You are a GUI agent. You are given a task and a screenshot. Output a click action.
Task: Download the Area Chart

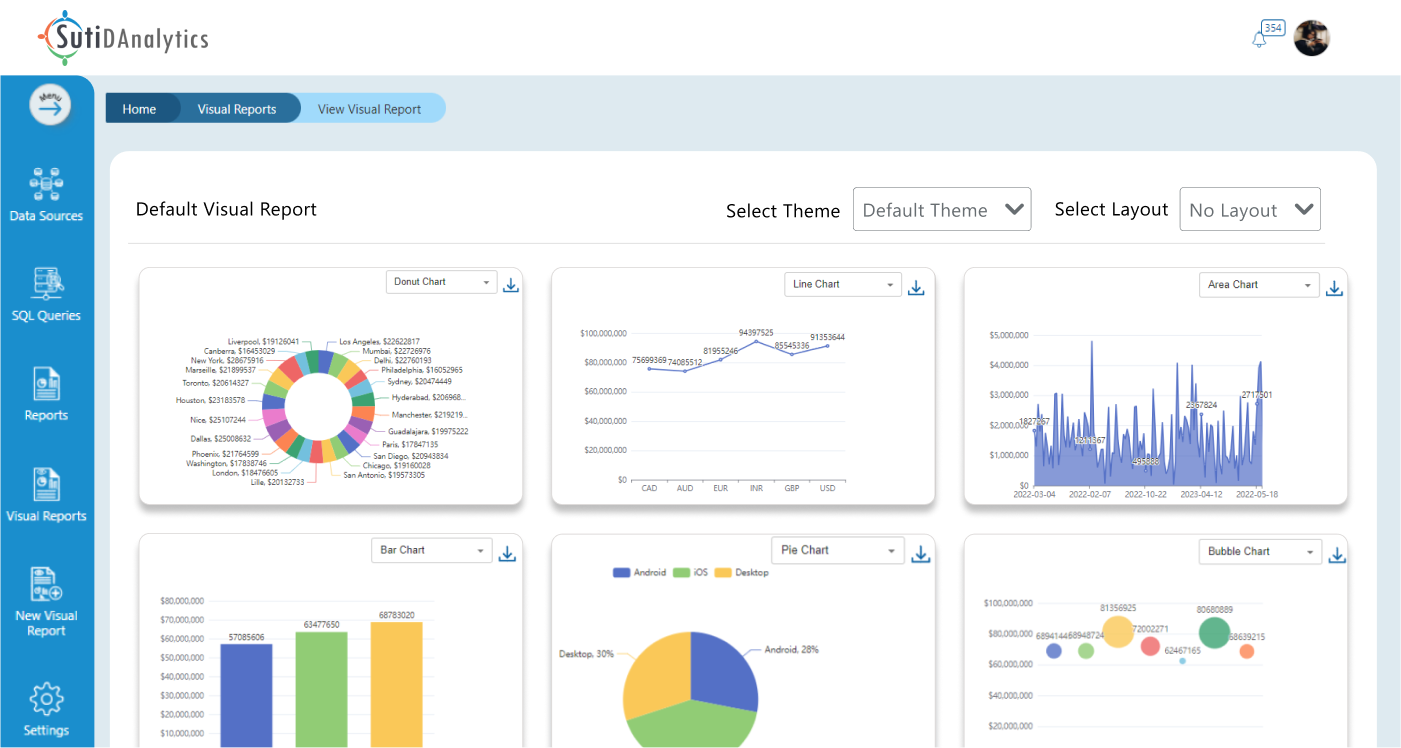click(1334, 288)
